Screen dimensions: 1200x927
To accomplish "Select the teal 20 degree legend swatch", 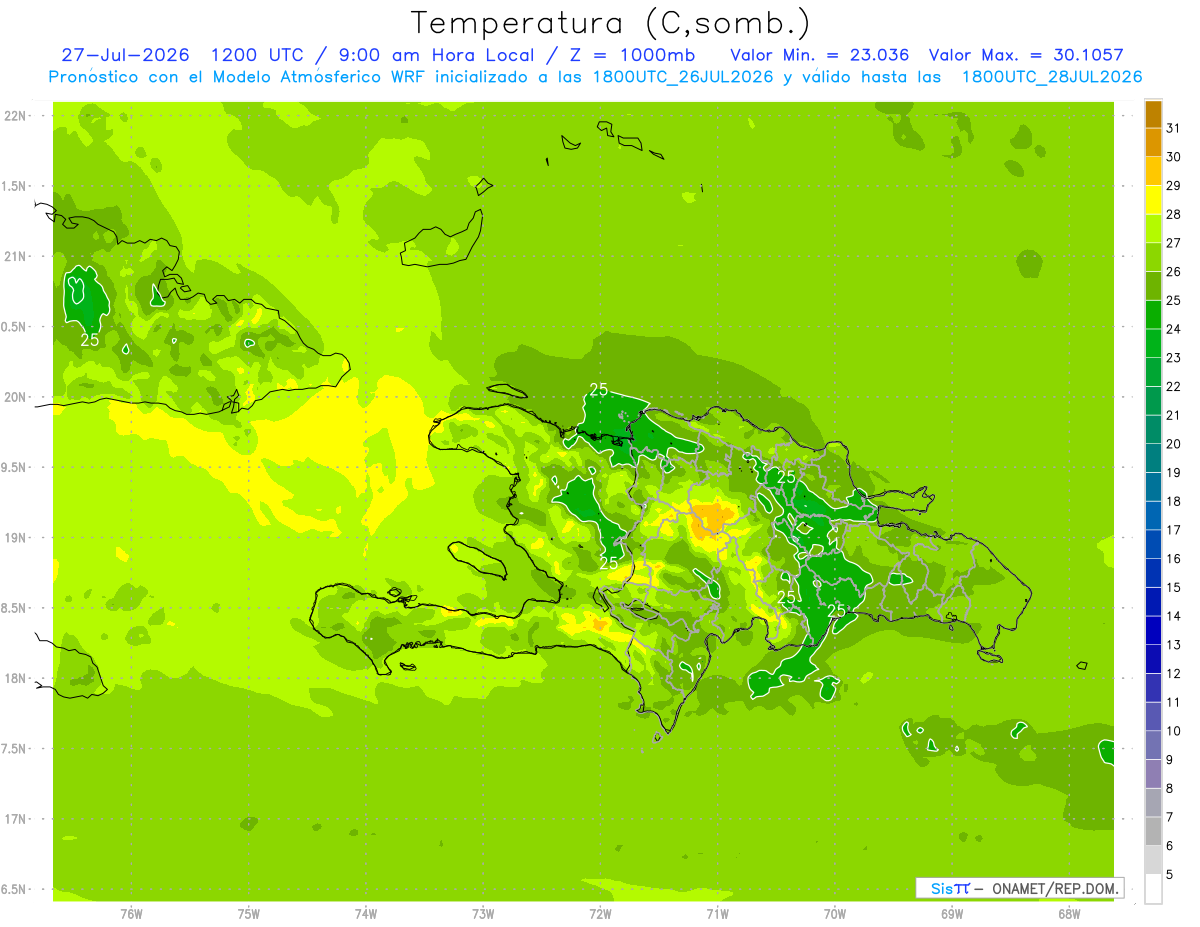I will tap(1153, 430).
